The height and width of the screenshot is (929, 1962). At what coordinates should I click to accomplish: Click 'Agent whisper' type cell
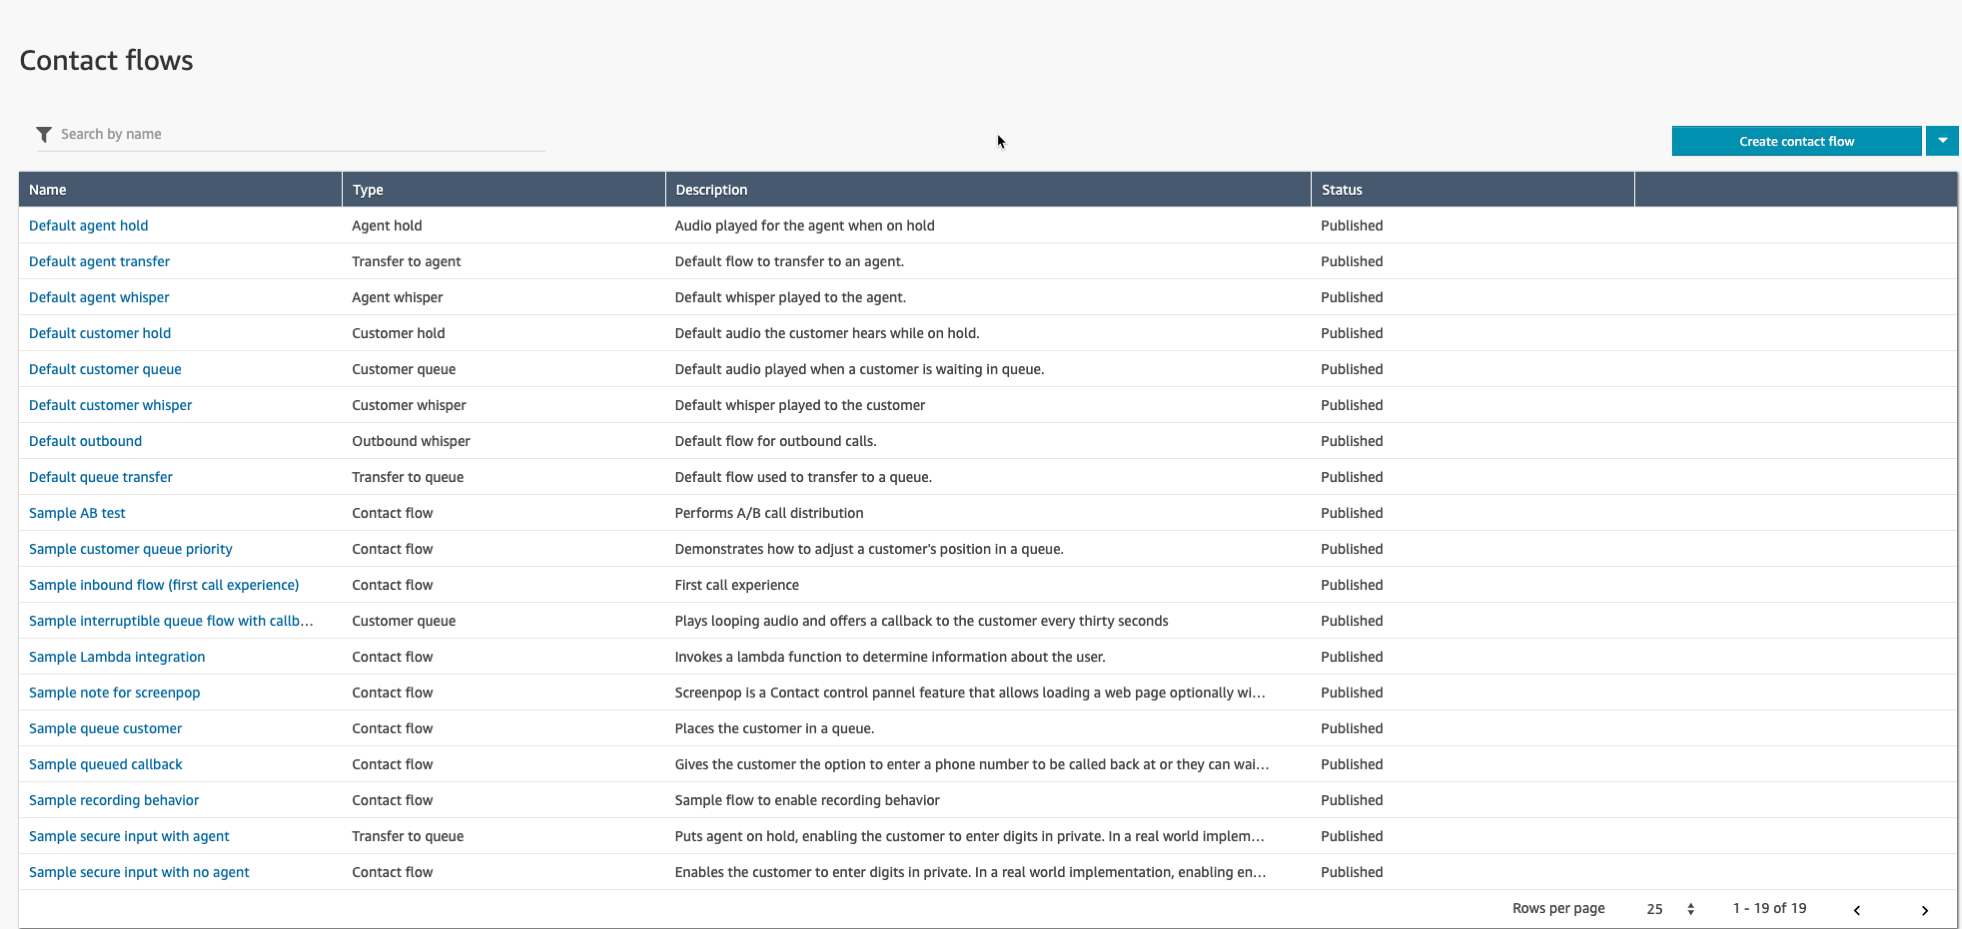point(397,298)
